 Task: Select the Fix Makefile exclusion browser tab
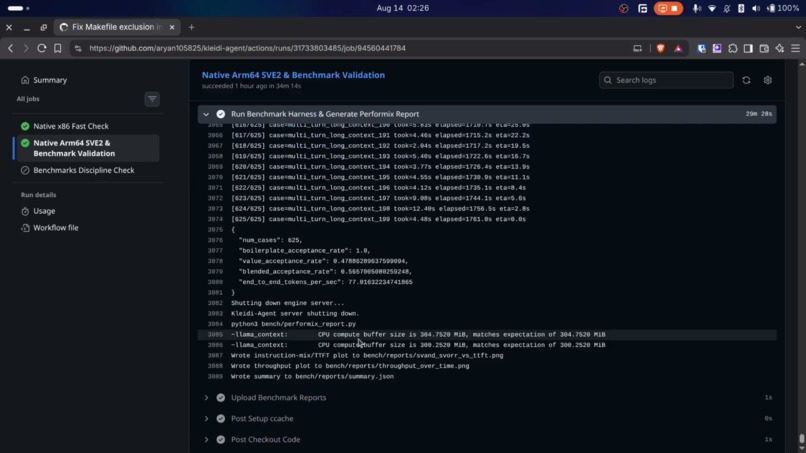[x=117, y=27]
